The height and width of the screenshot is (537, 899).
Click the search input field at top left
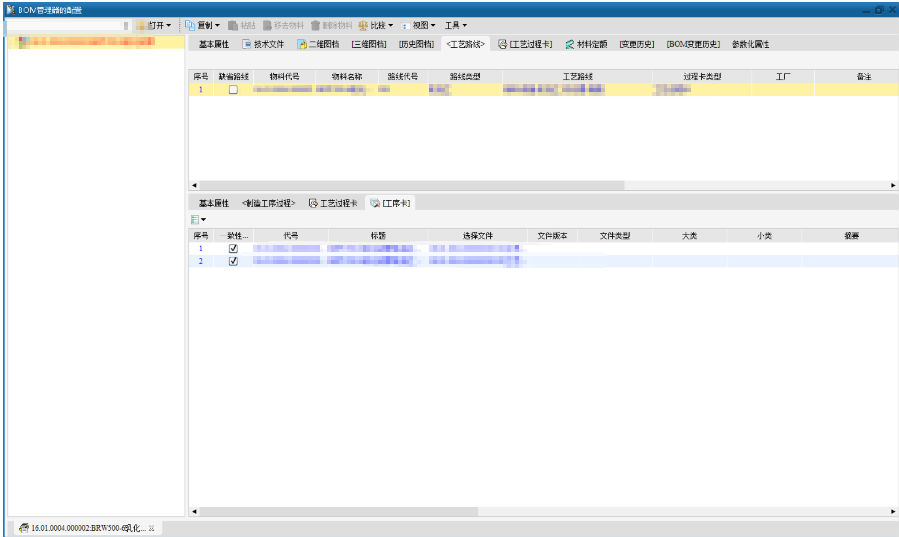pos(65,25)
